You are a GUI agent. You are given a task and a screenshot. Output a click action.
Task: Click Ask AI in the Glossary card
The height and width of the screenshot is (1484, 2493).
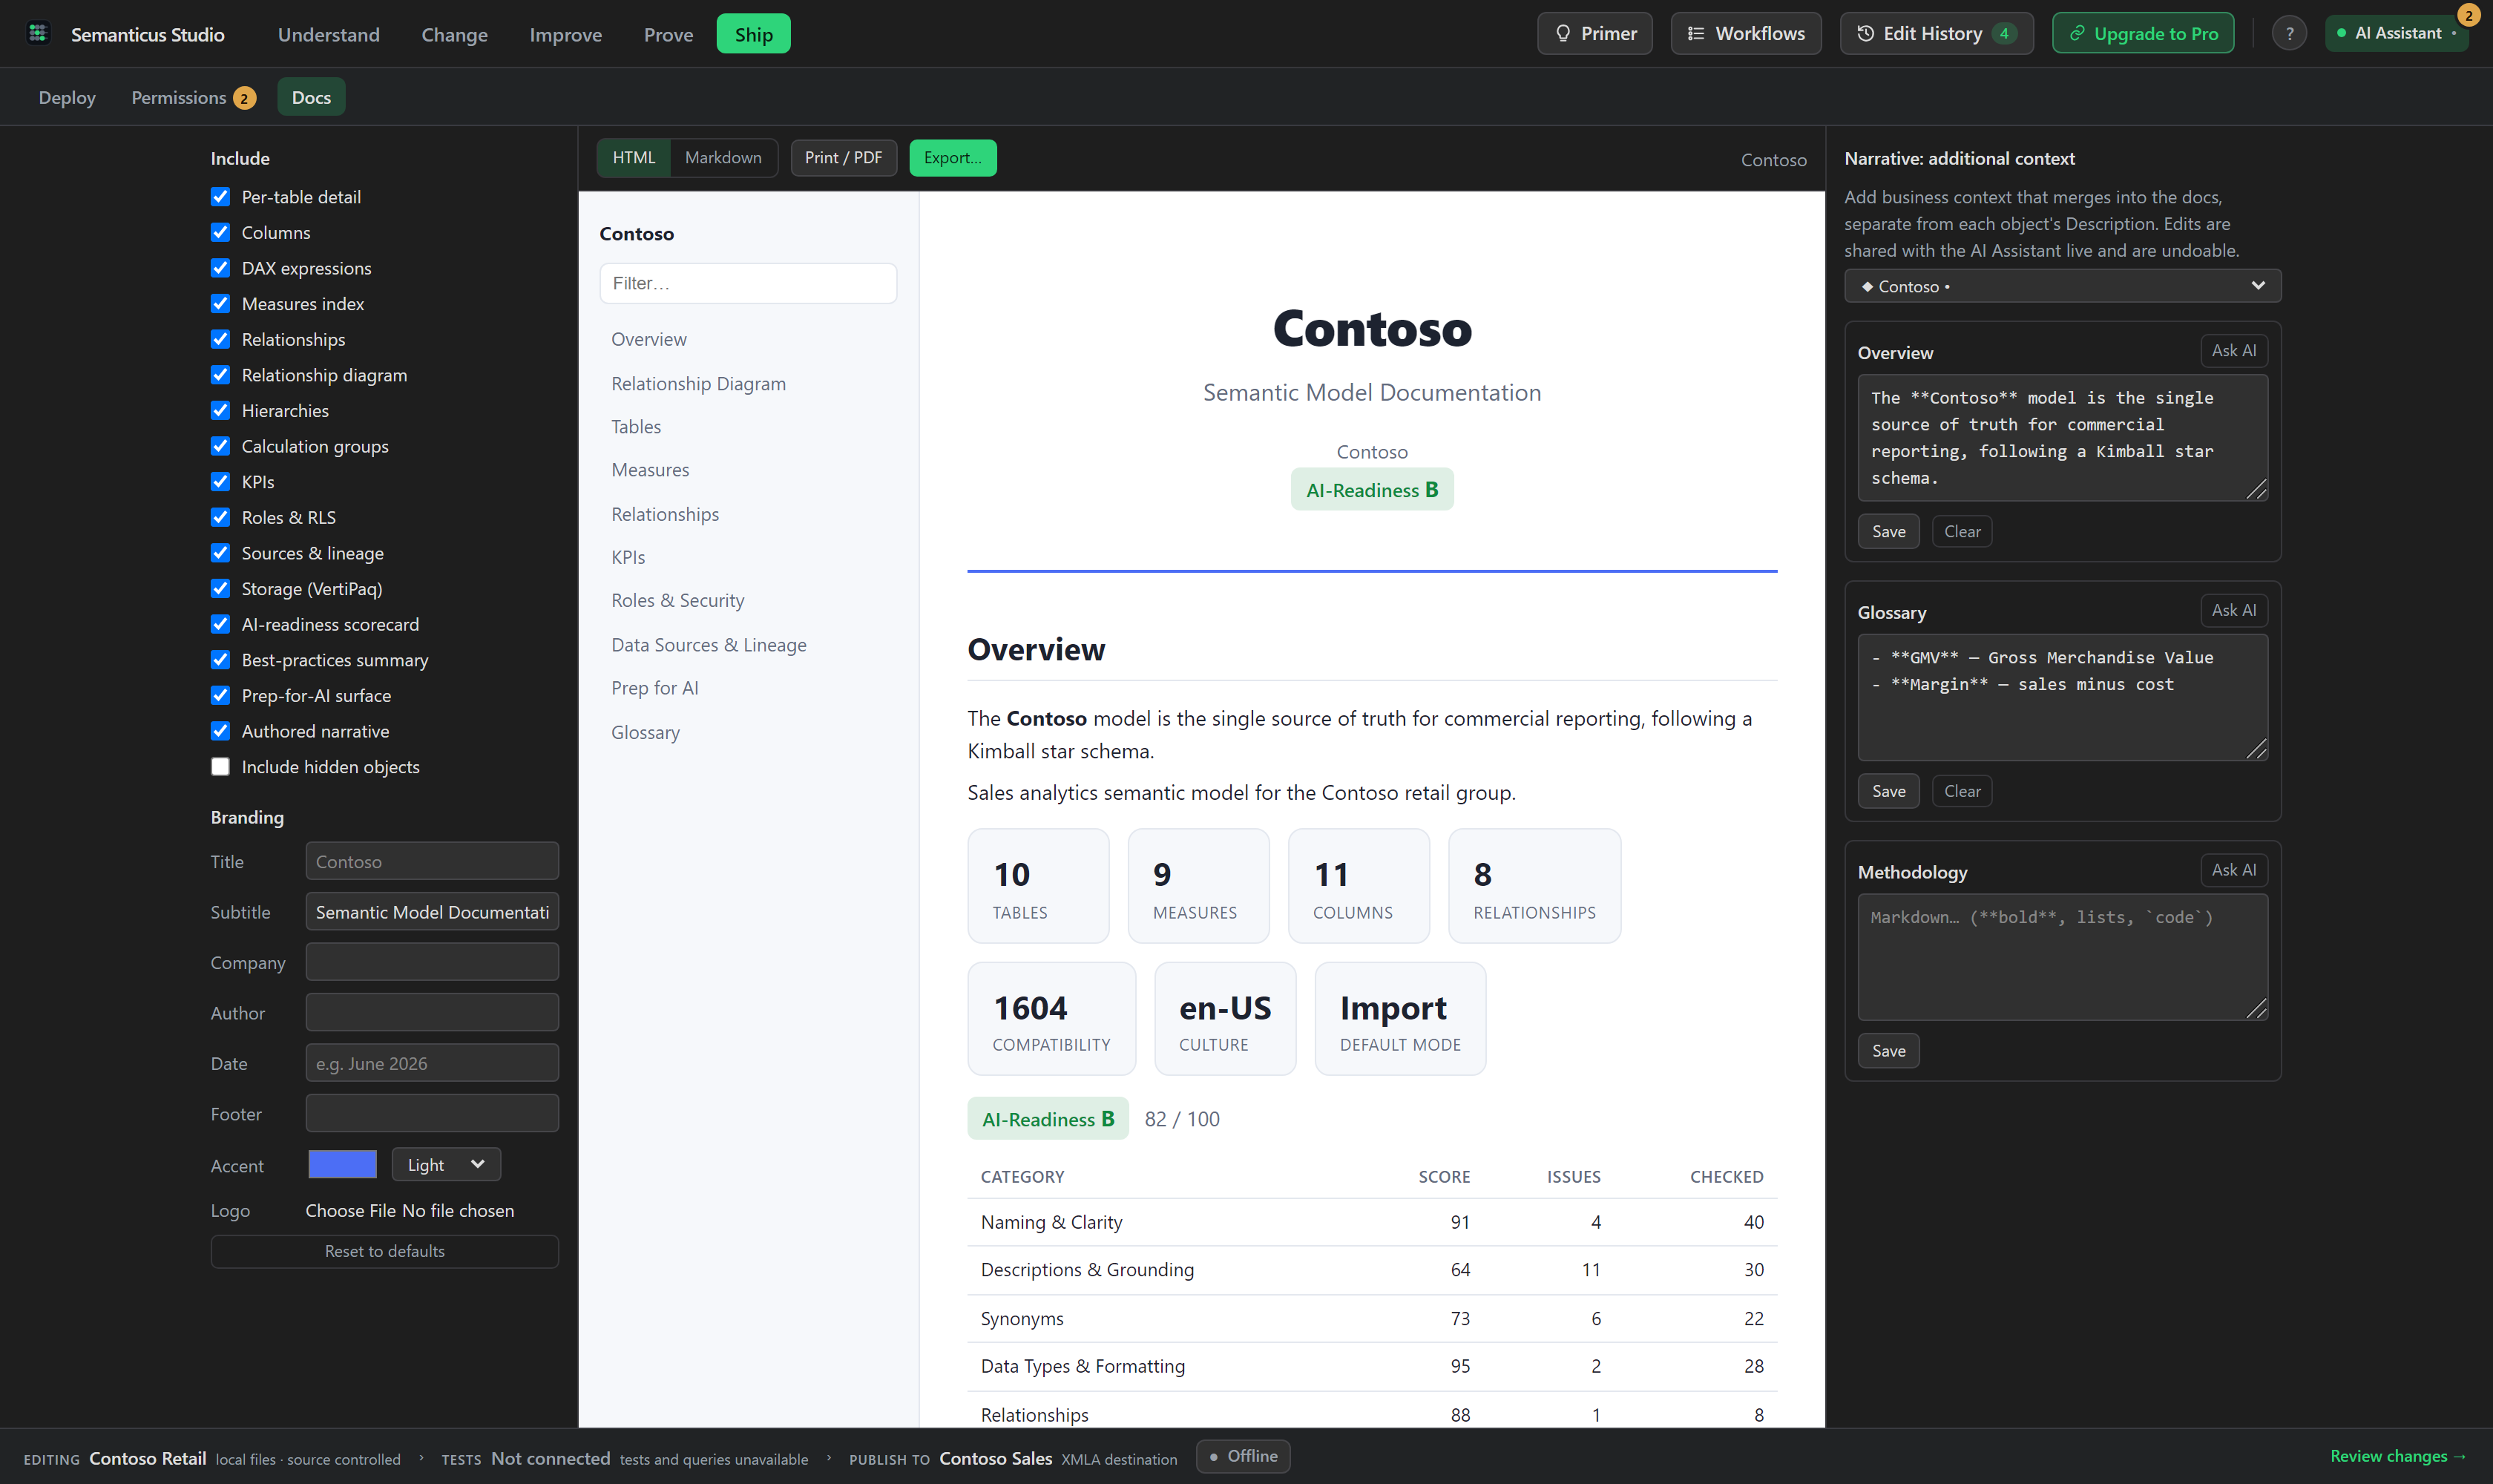click(x=2233, y=611)
